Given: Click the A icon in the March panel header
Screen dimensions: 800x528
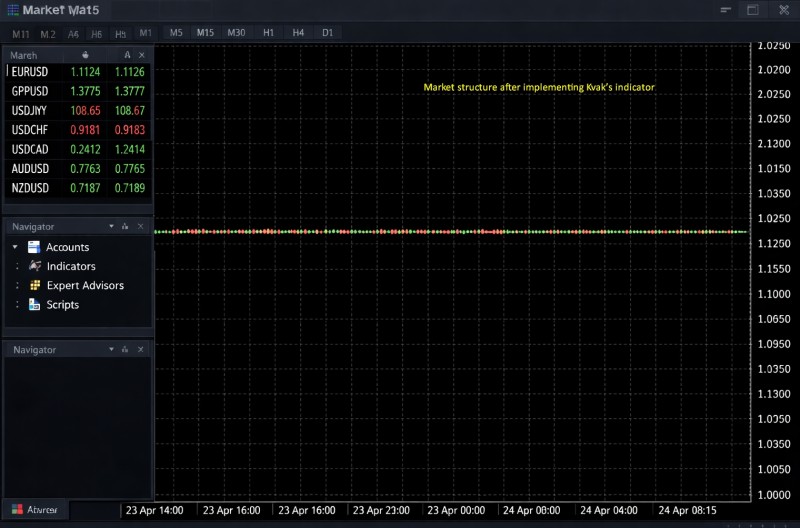Looking at the screenshot, I should pyautogui.click(x=127, y=55).
